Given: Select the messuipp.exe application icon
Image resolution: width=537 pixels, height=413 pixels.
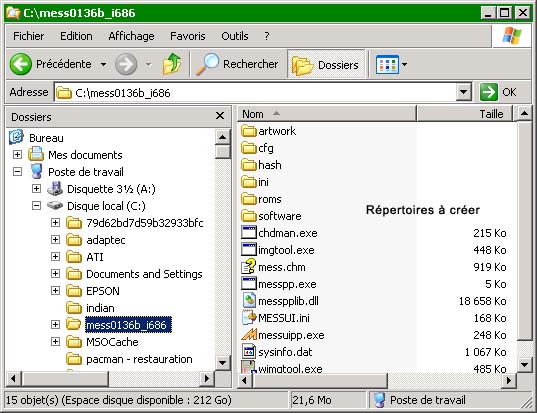Looking at the screenshot, I should pos(249,335).
